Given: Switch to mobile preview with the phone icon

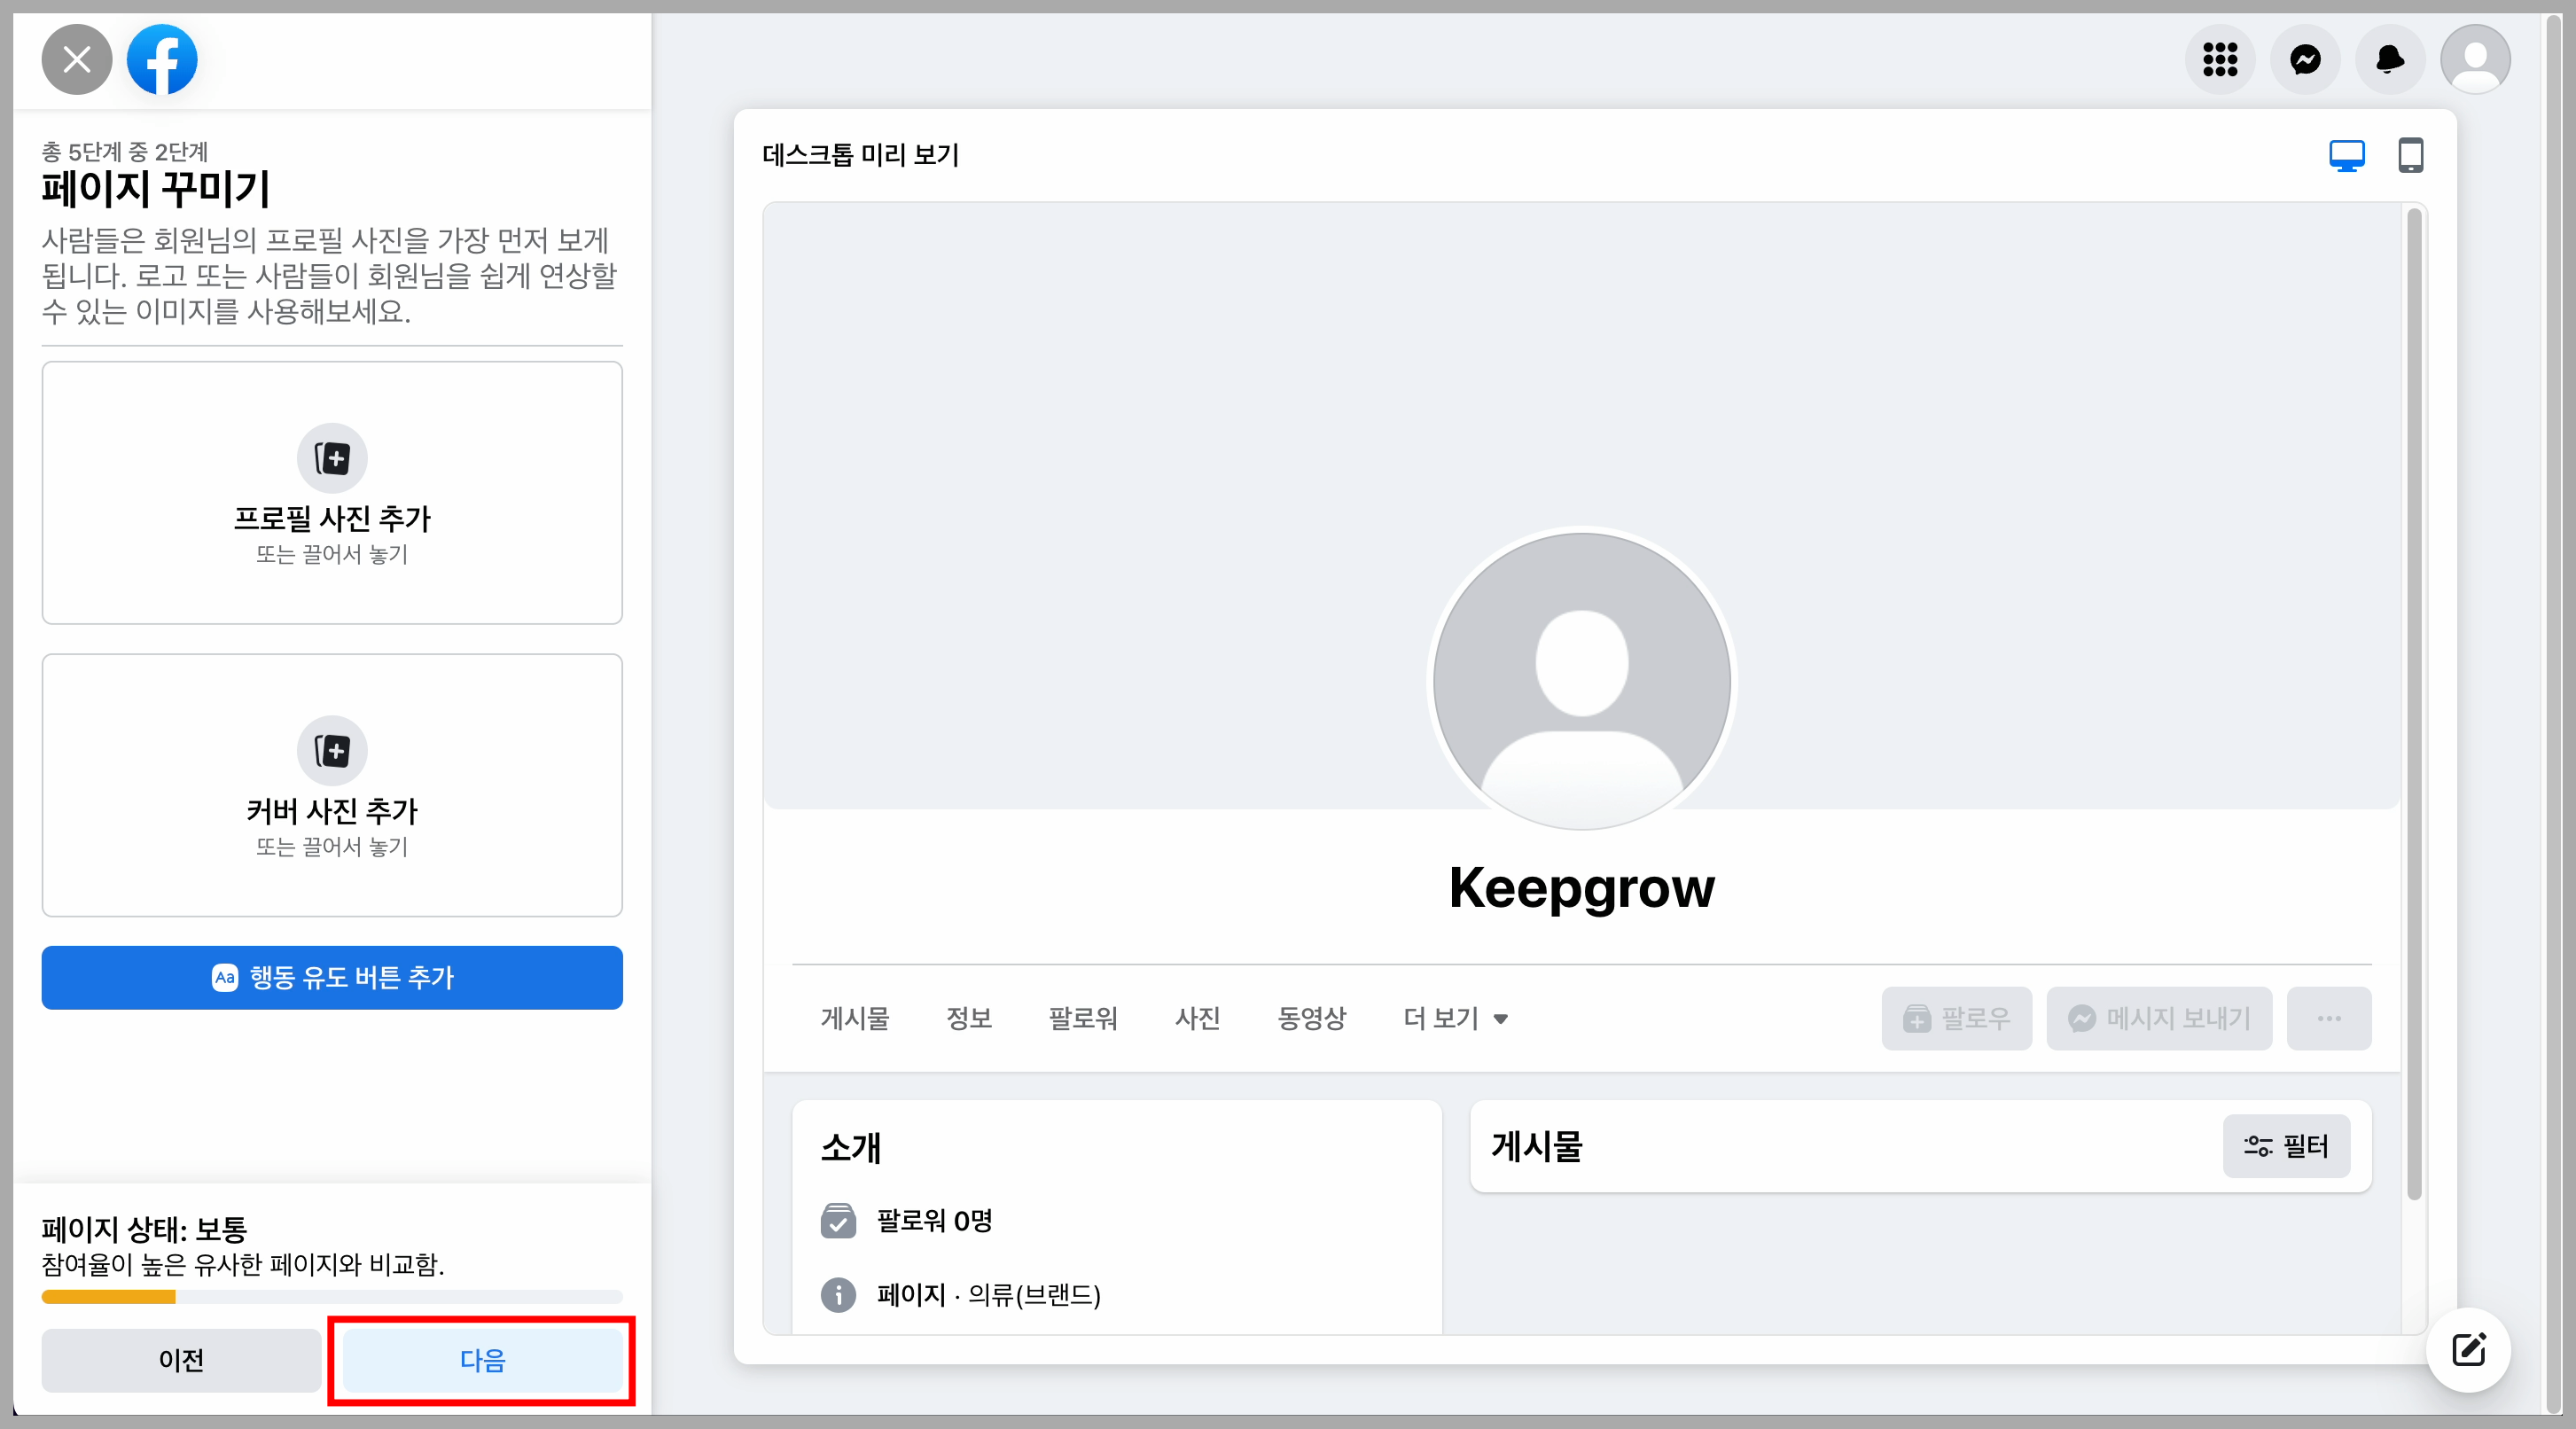Looking at the screenshot, I should [2411, 156].
